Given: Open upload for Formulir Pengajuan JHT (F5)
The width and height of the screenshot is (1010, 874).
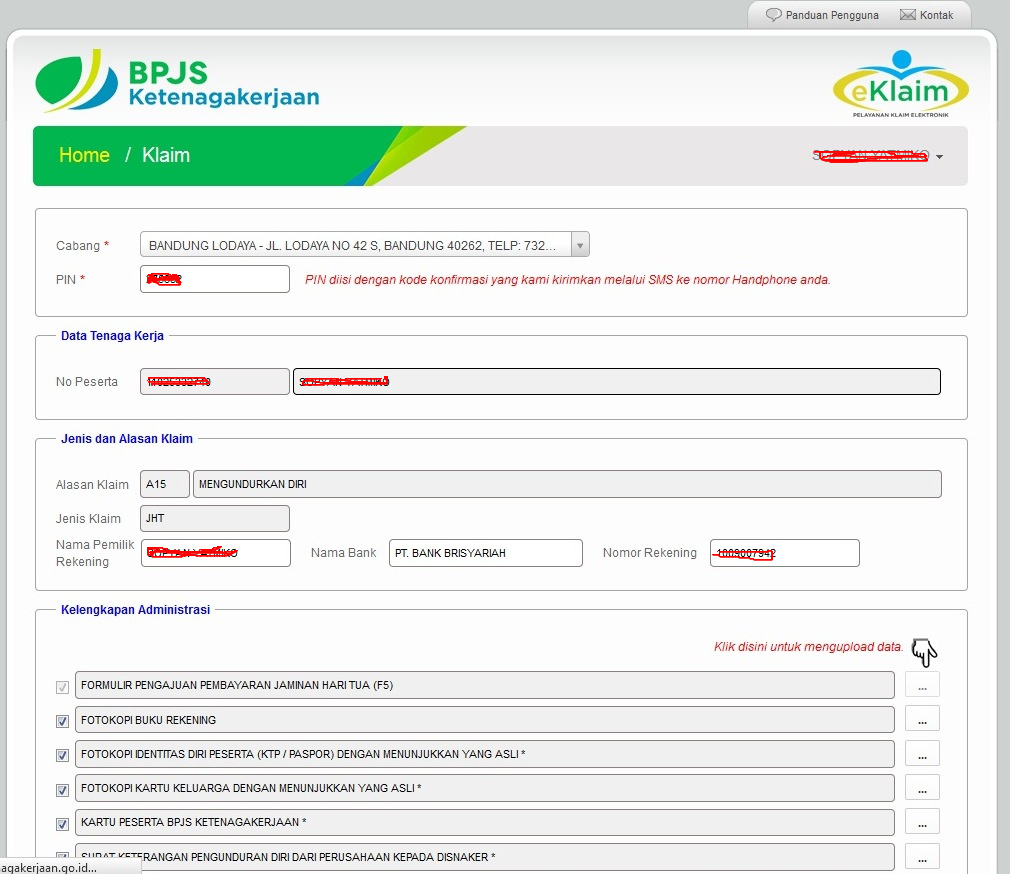Looking at the screenshot, I should 922,685.
